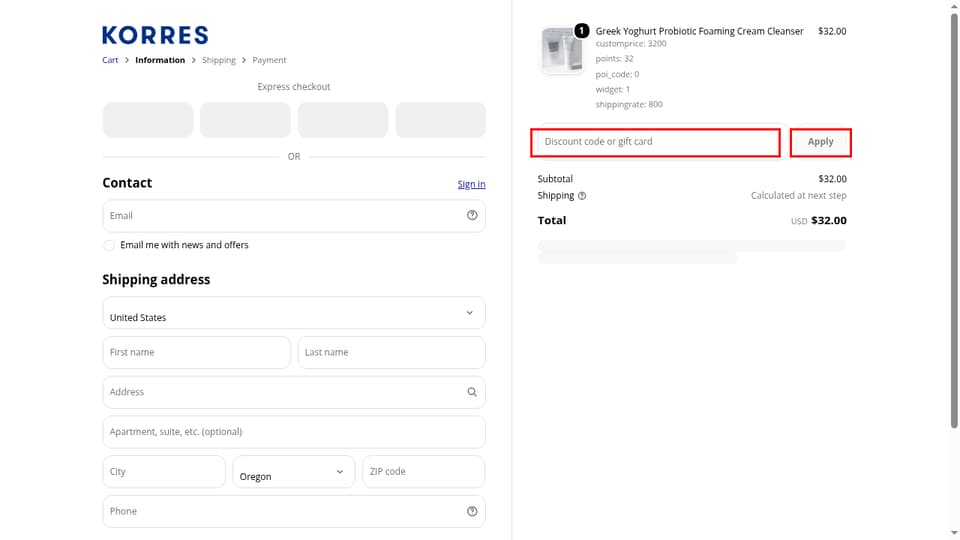Image resolution: width=960 pixels, height=540 pixels.
Task: Click the Express checkout heading
Action: (x=294, y=87)
